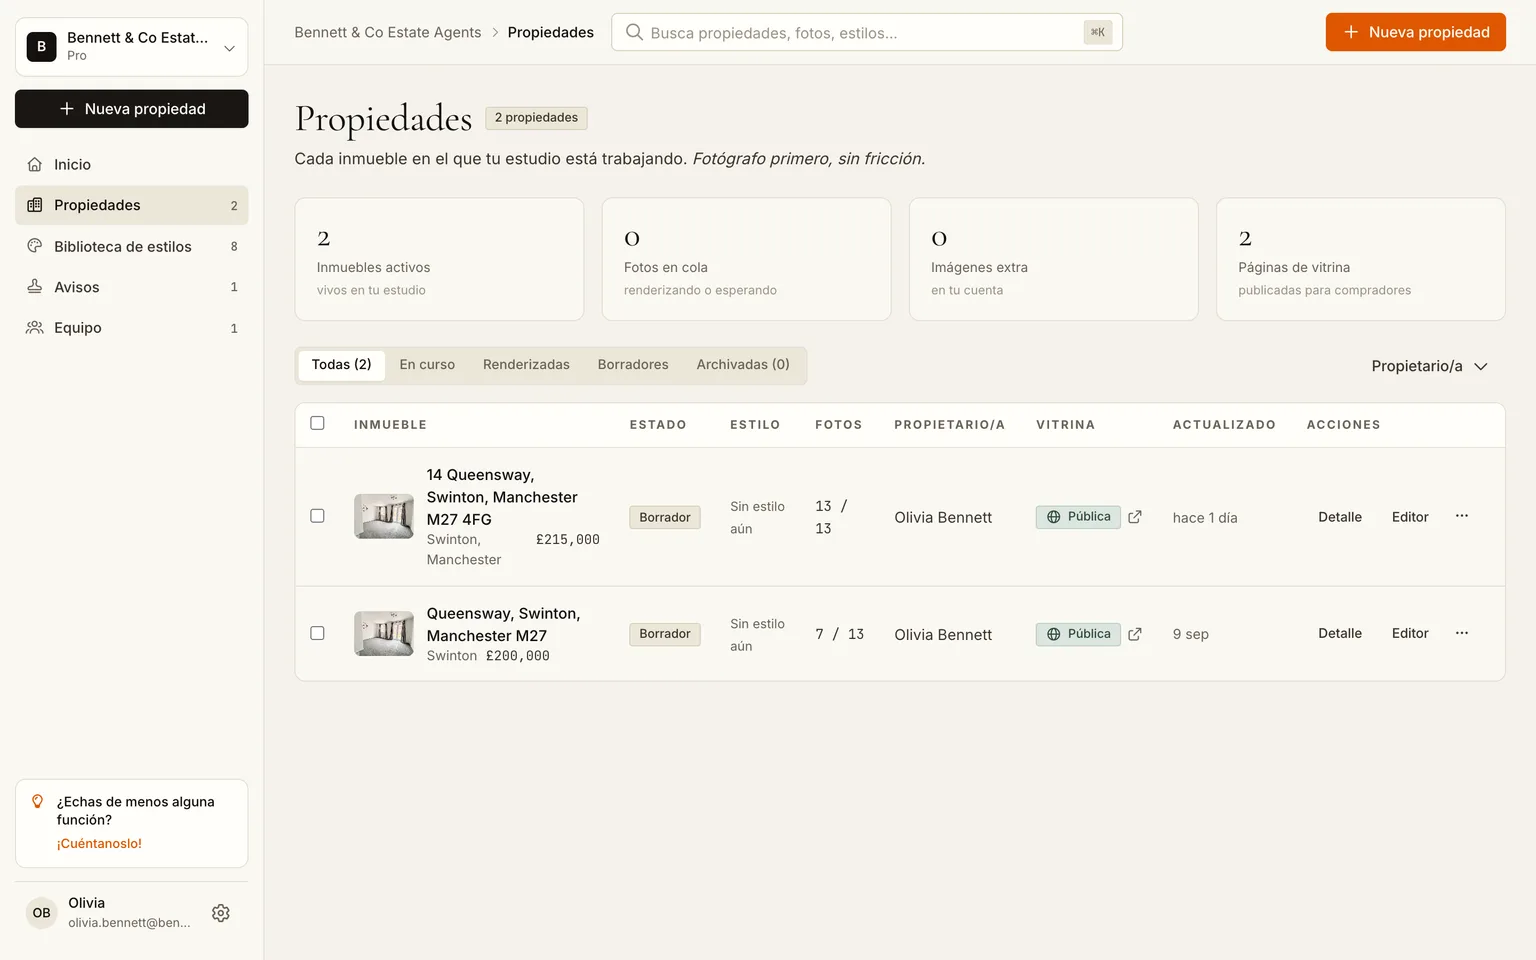Click the Bennett & Co Estate Agents breadcrumb
1536x960 pixels.
388,32
